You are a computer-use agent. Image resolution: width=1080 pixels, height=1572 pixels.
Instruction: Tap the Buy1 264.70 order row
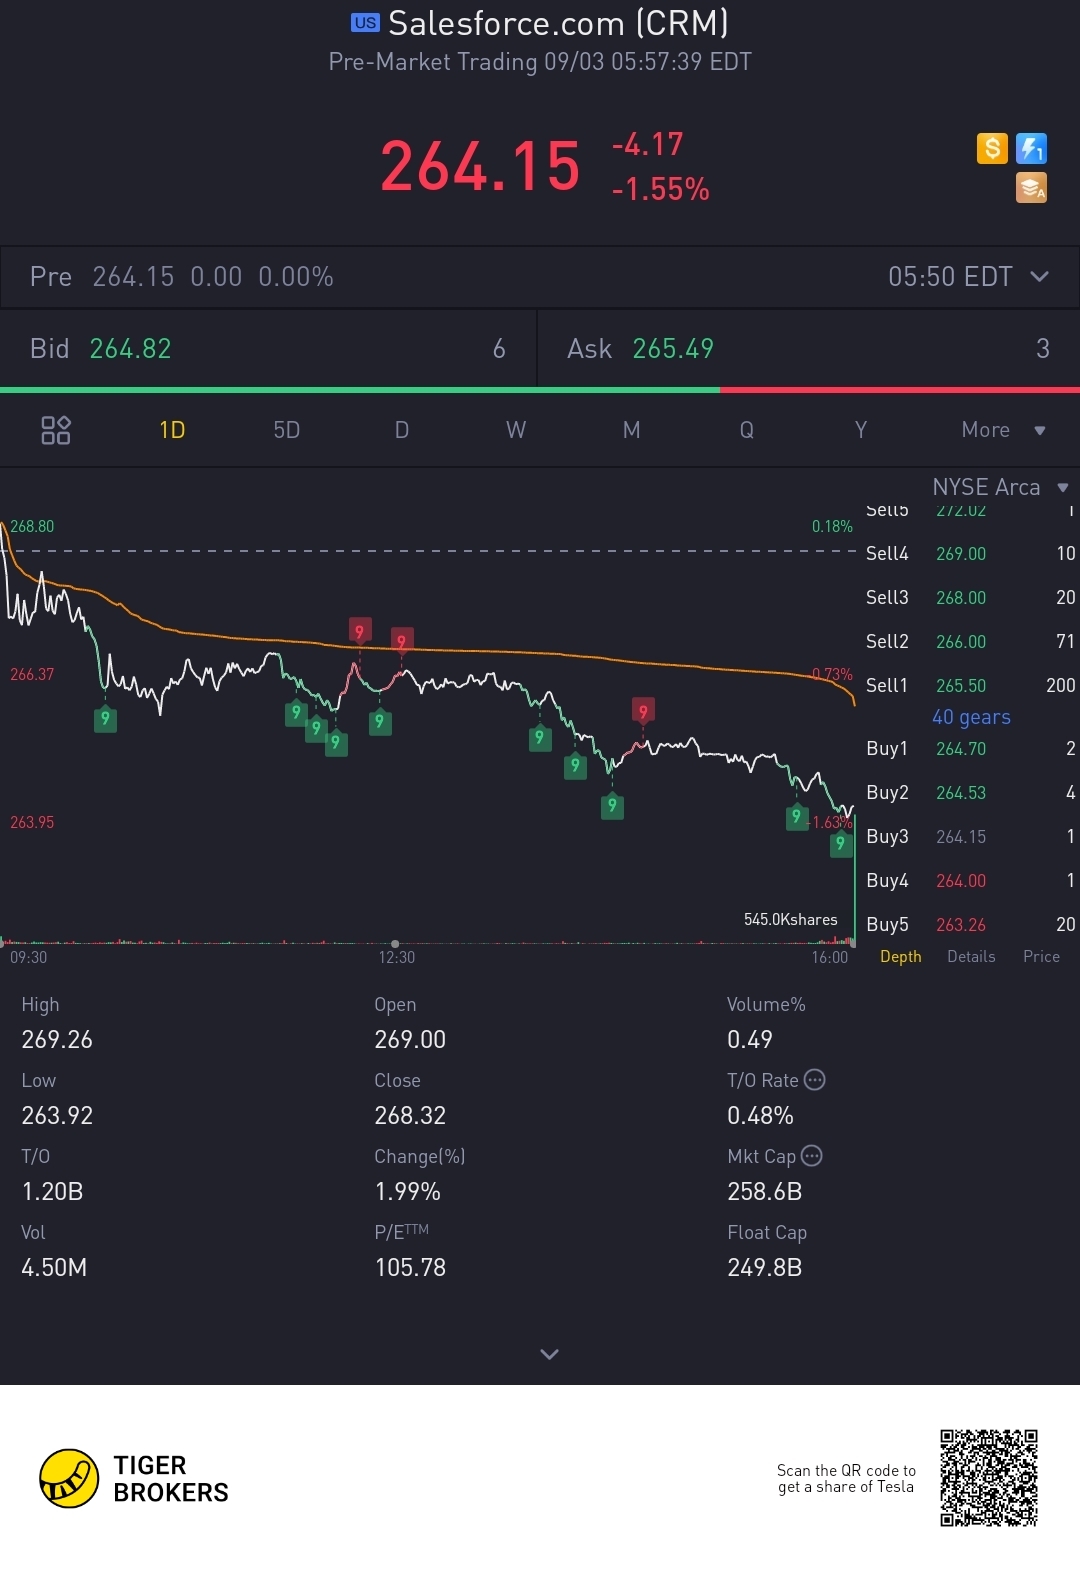(970, 748)
